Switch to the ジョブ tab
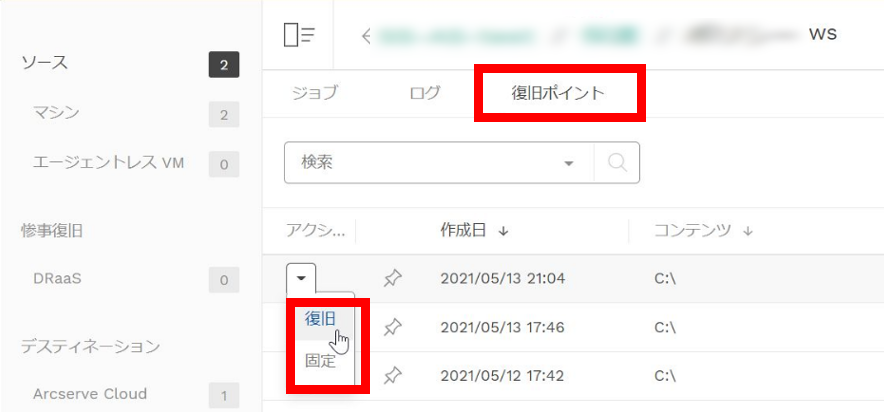This screenshot has width=884, height=412. pyautogui.click(x=315, y=93)
